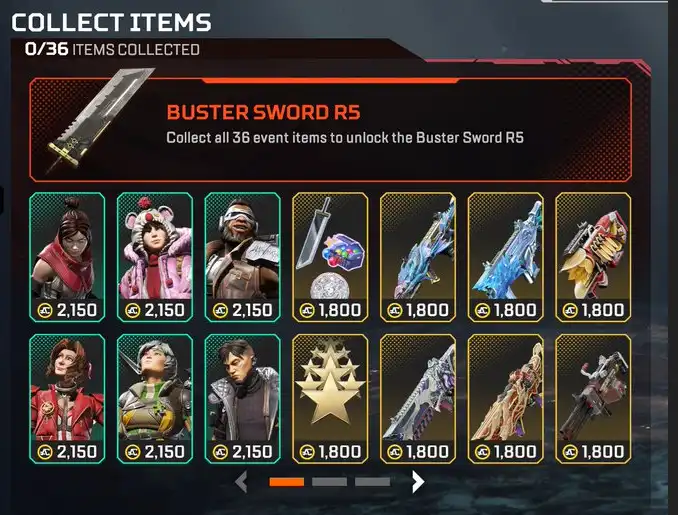Select the silver-haired legend in green armor
Viewport: 678px width, 515px height.
[155, 399]
